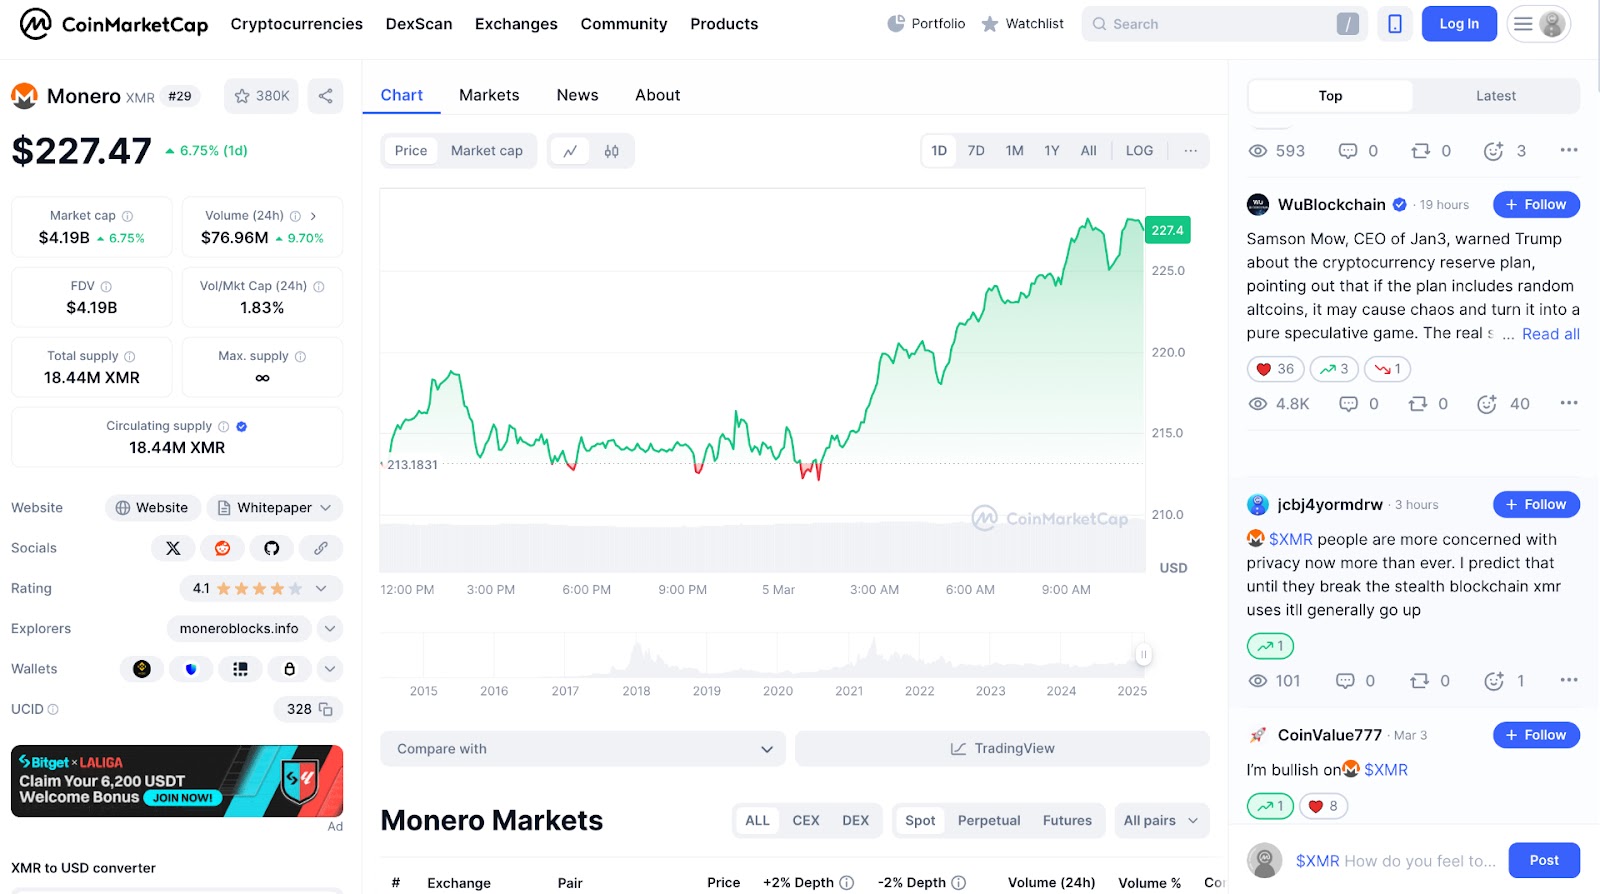Viewport: 1600px width, 894px height.
Task: Select the 1Y time range
Action: pyautogui.click(x=1051, y=151)
